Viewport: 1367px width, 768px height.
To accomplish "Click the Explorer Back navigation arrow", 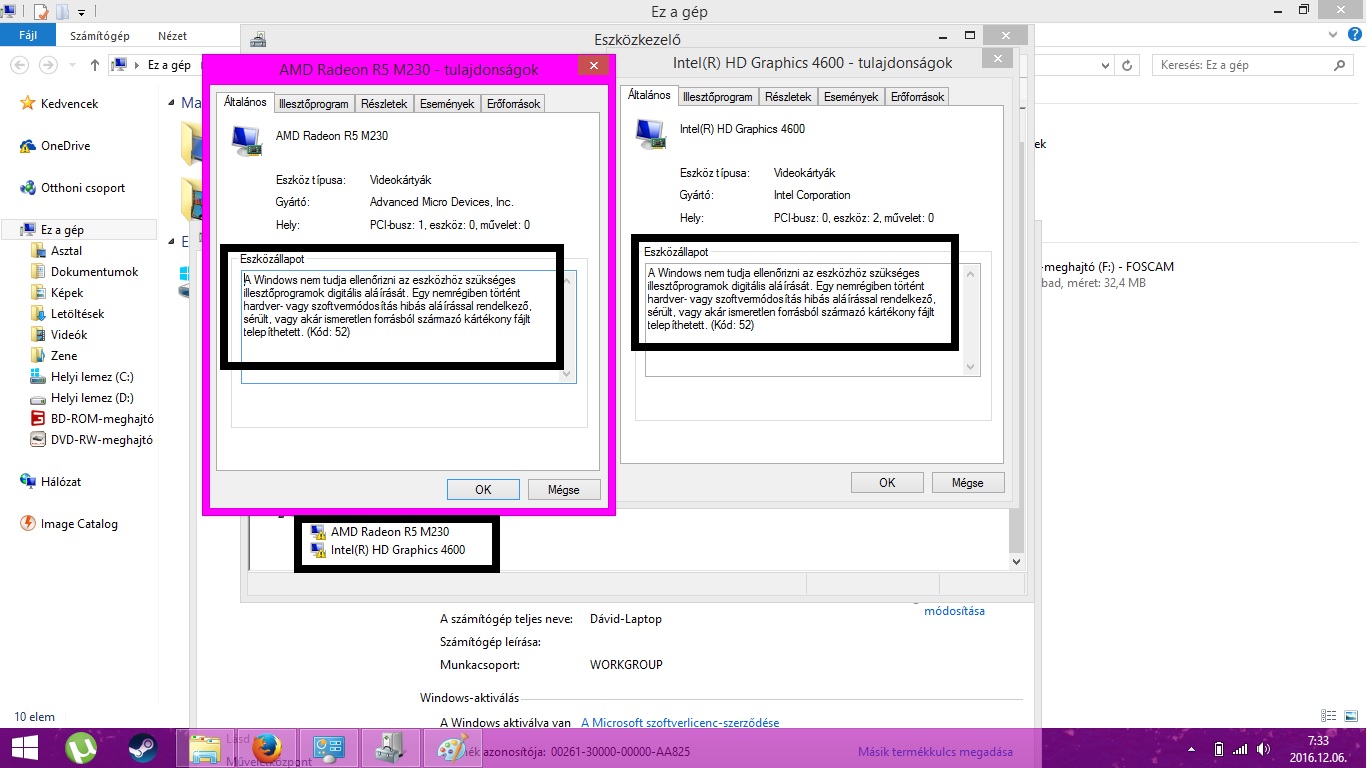I will pos(20,65).
